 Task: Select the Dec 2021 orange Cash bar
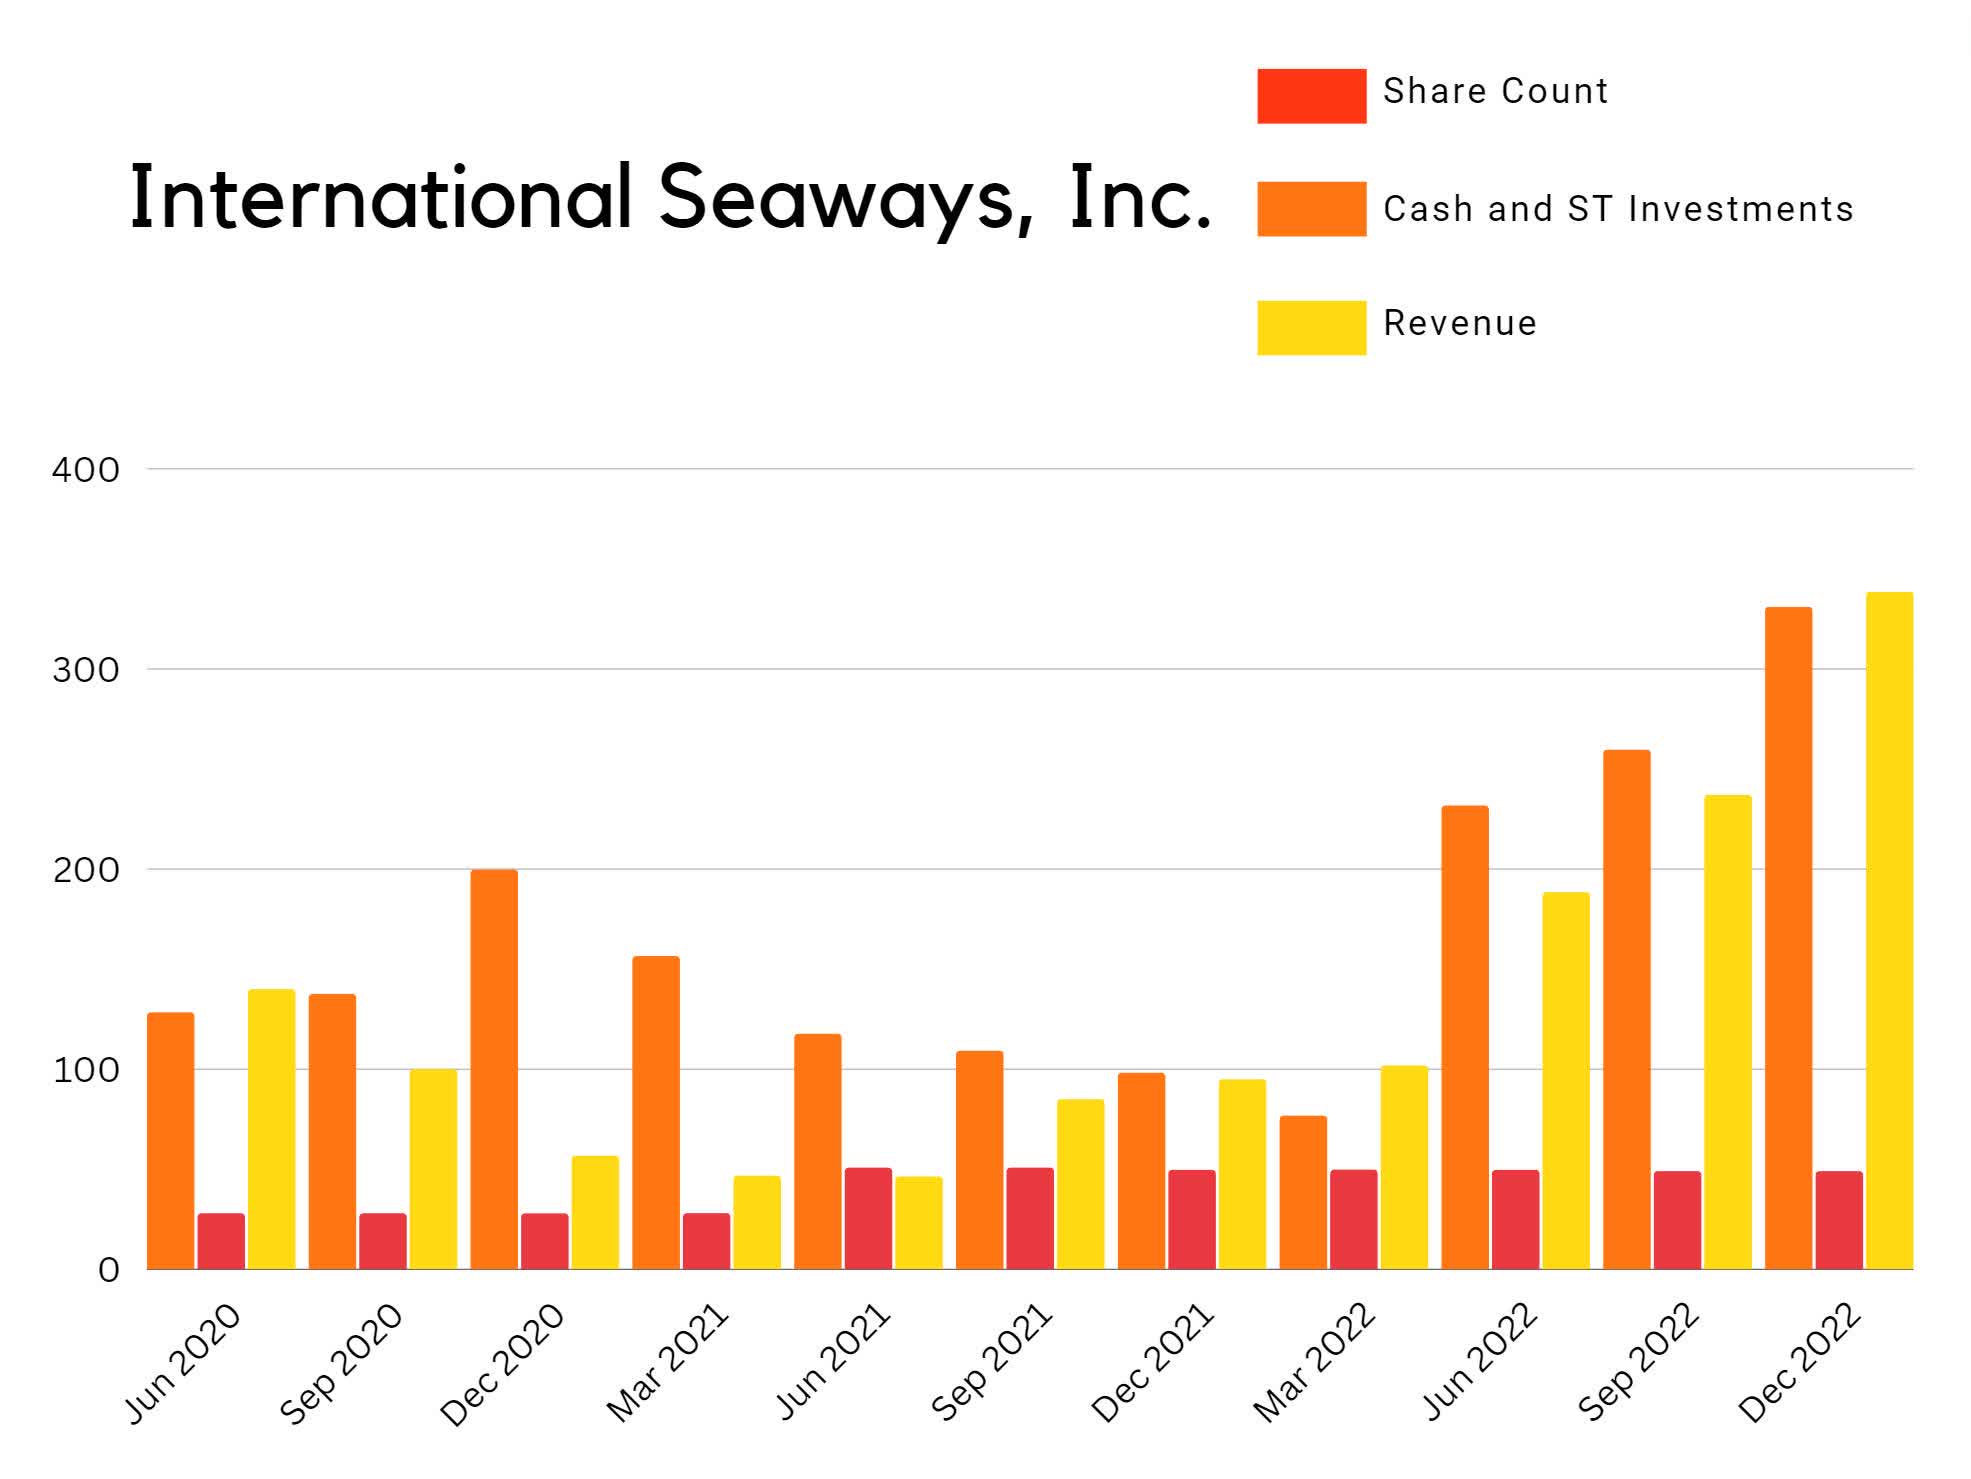[x=1141, y=1171]
